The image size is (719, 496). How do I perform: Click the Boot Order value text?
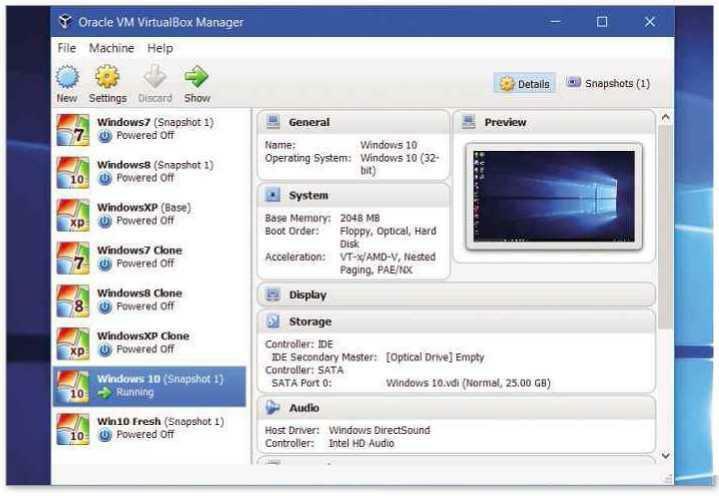click(x=388, y=237)
